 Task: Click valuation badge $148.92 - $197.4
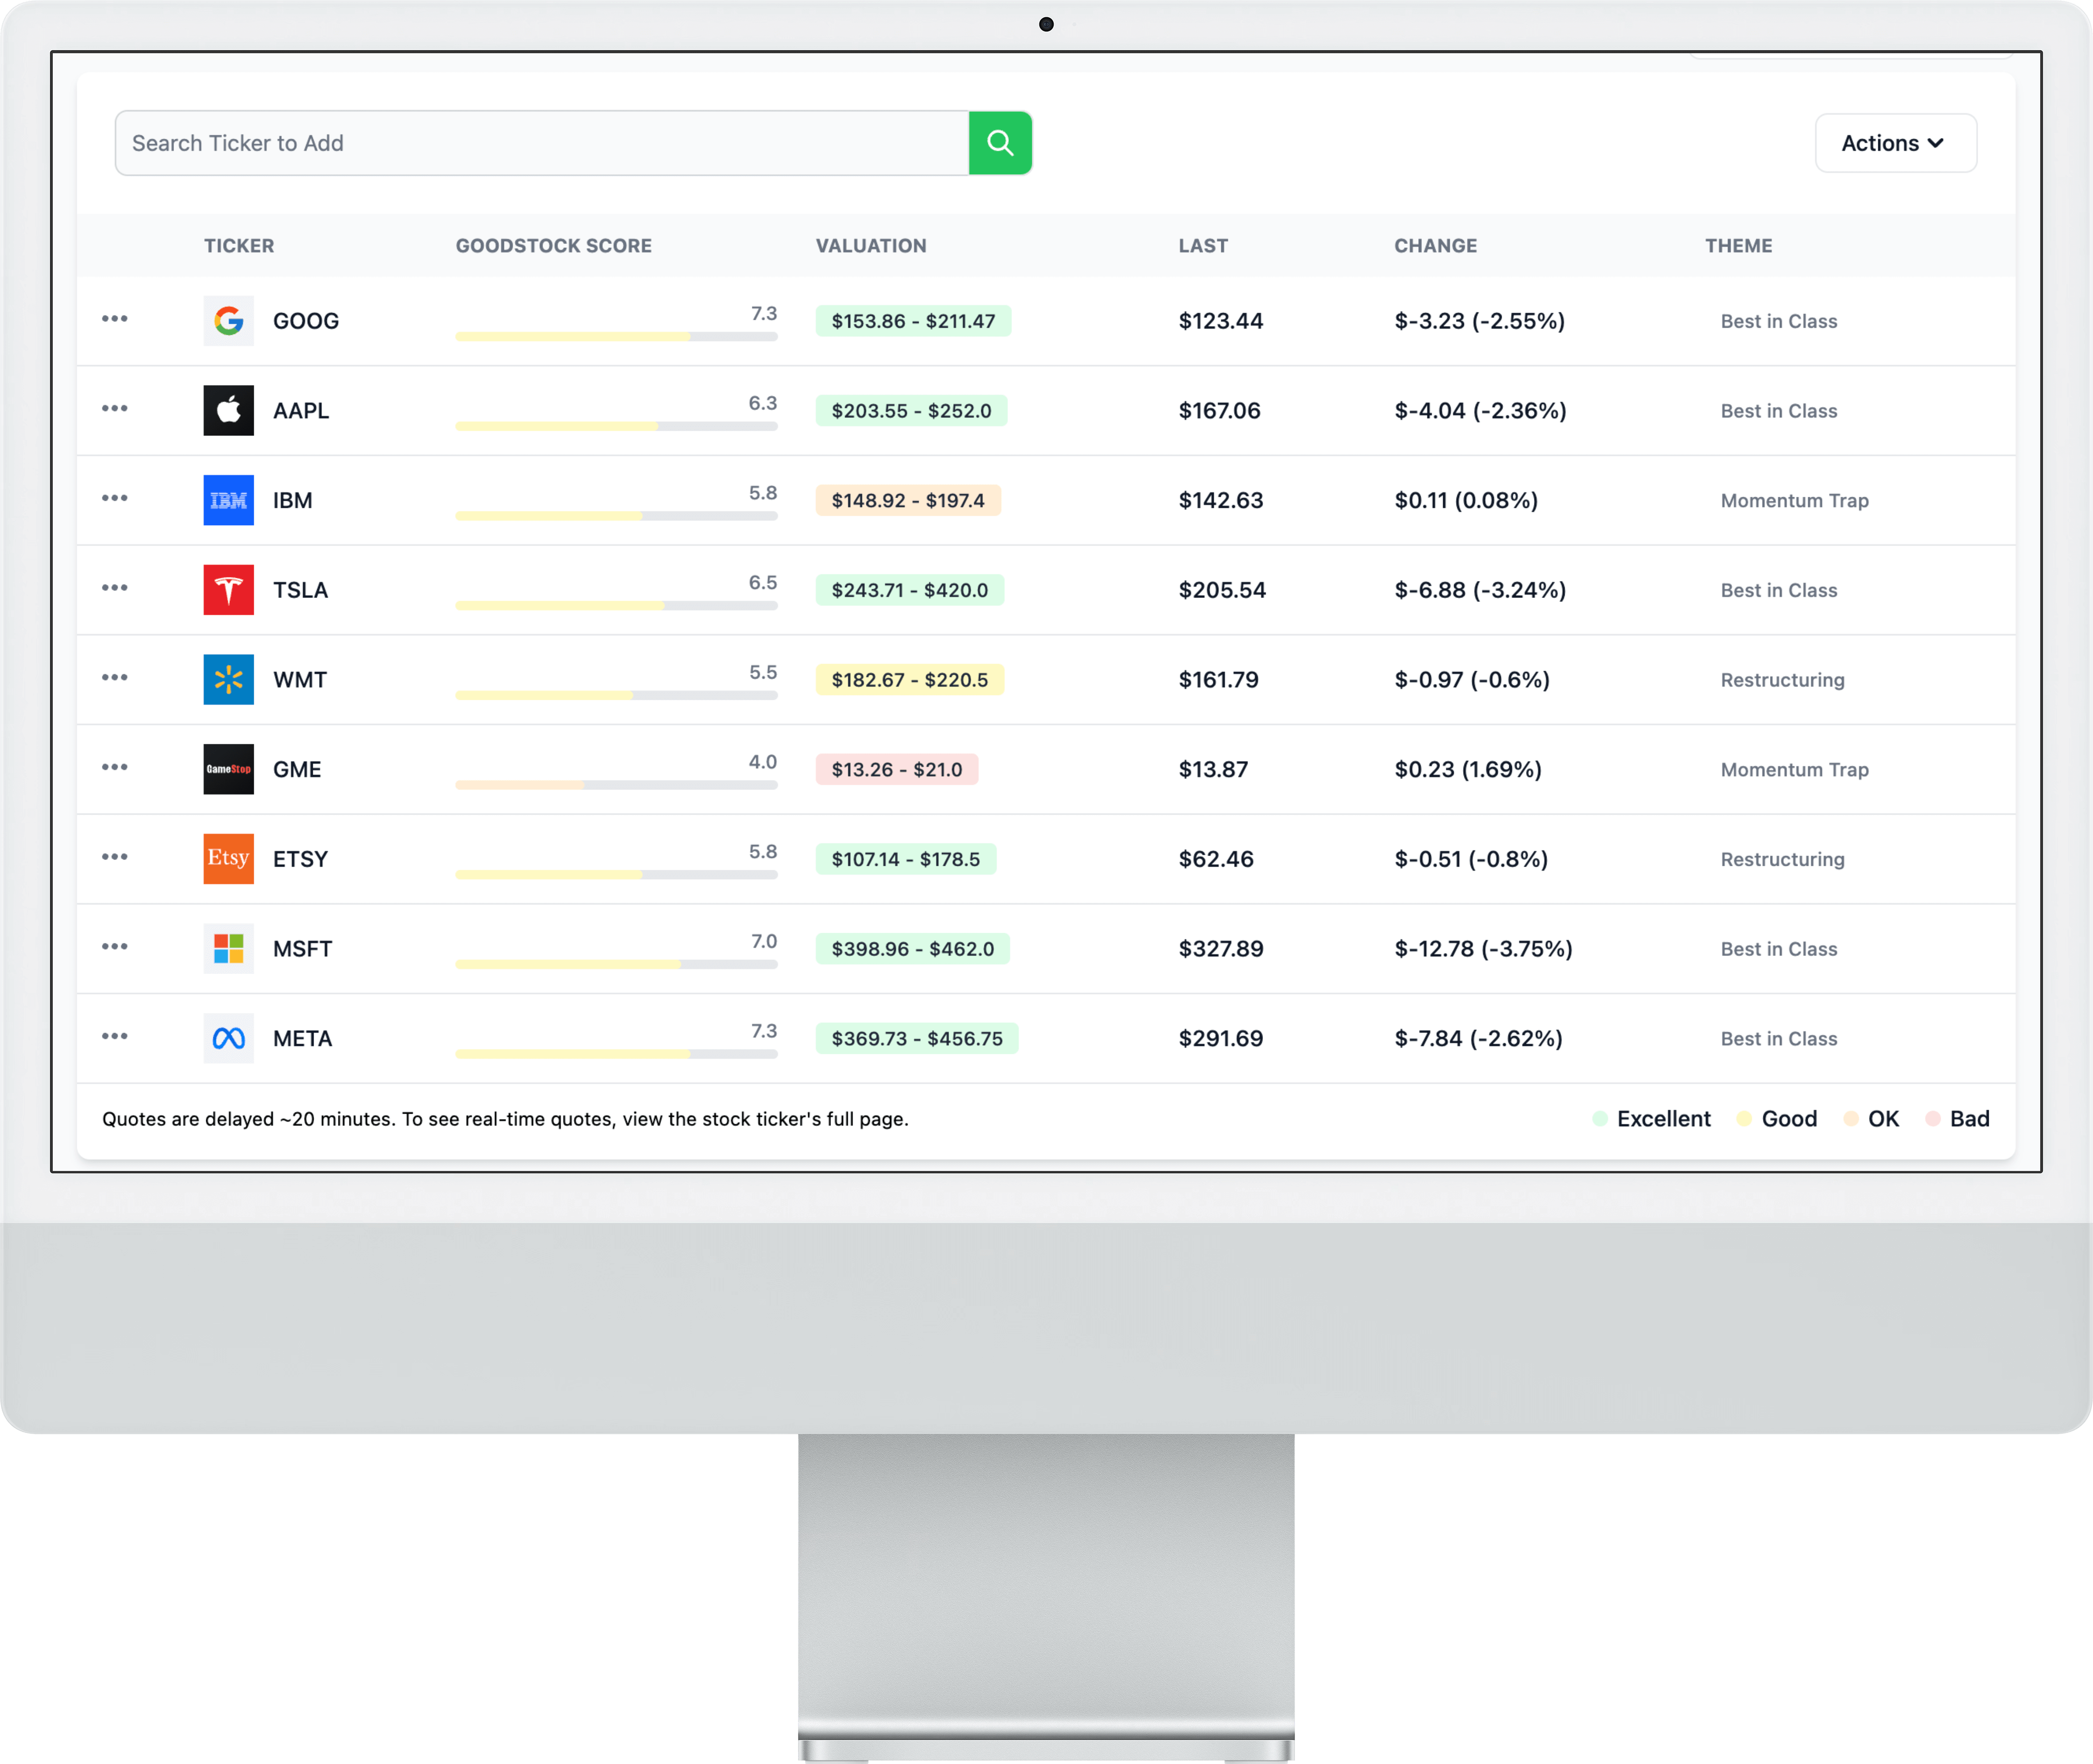(908, 500)
